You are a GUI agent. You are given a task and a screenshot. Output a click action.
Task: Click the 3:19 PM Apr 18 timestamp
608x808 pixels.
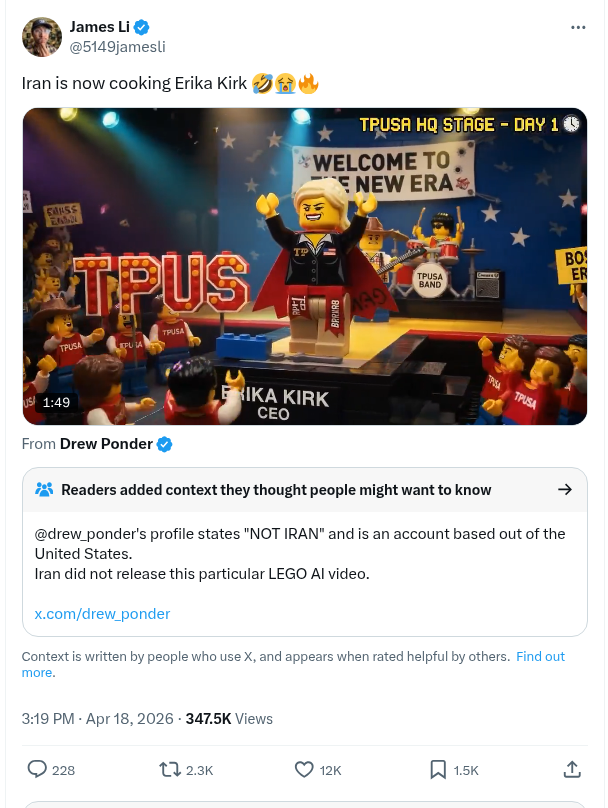[x=97, y=719]
